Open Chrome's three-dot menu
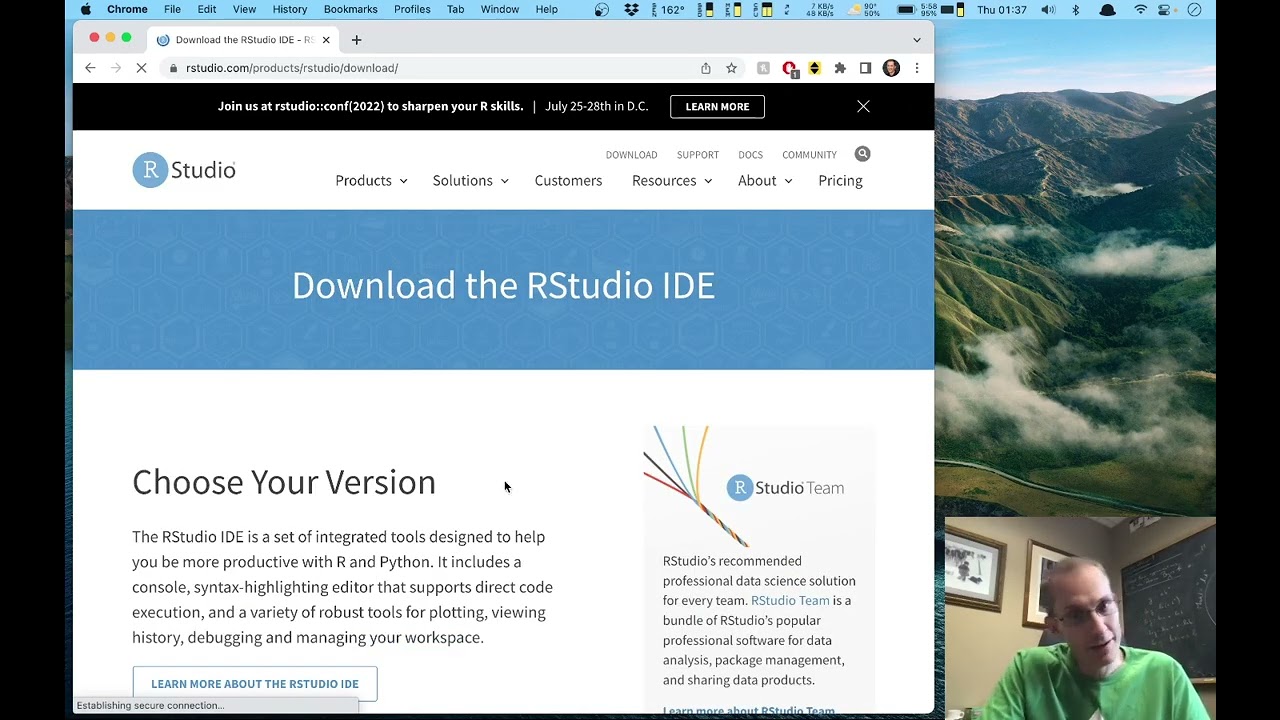Viewport: 1280px width, 720px height. tap(916, 68)
